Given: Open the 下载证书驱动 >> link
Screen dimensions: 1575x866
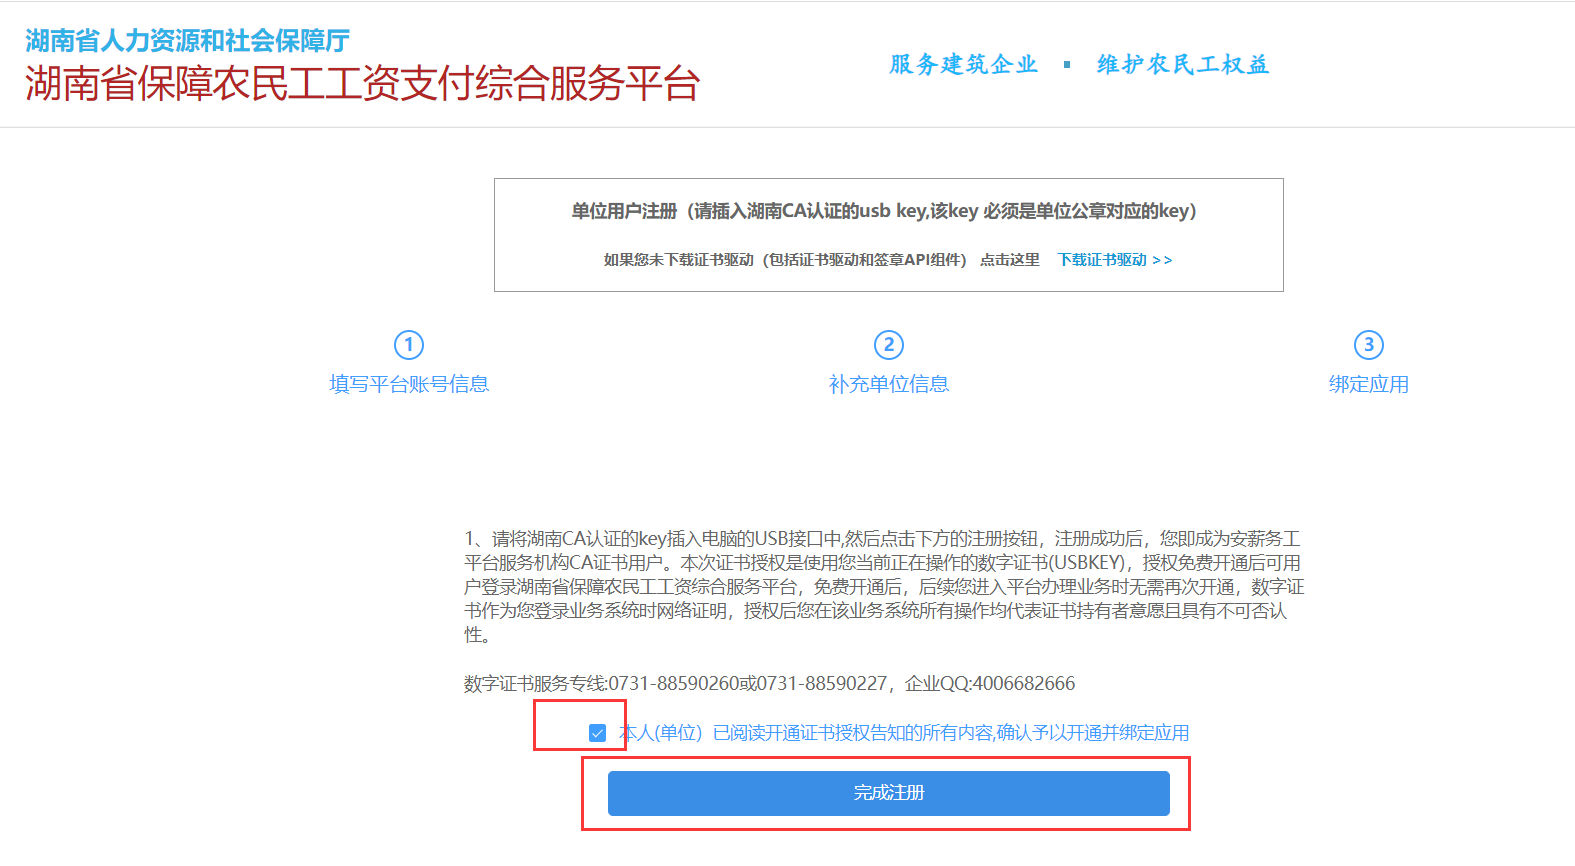Looking at the screenshot, I should coord(1115,260).
